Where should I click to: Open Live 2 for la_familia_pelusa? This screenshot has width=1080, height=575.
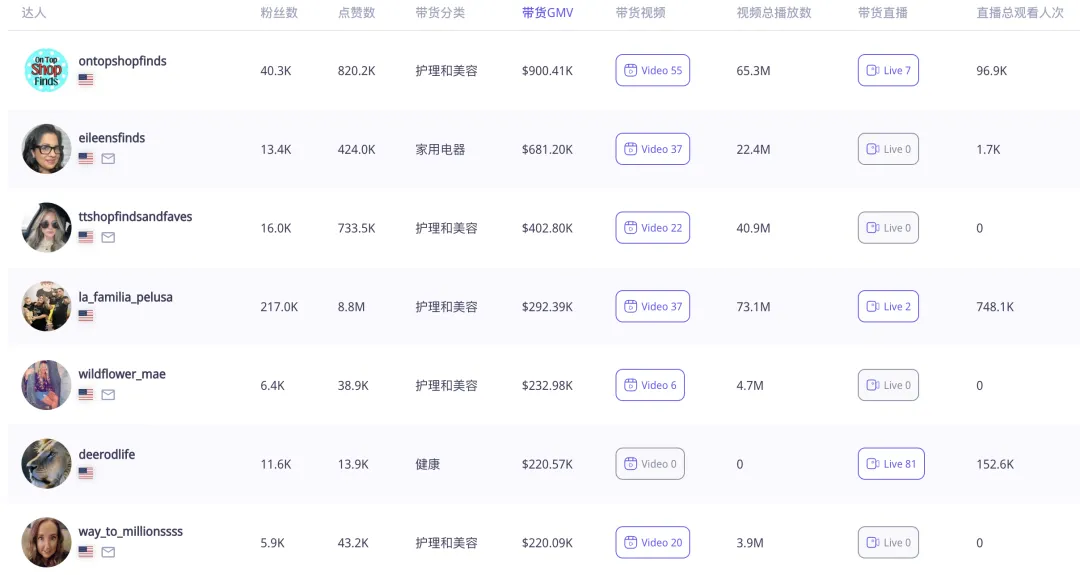coord(888,306)
